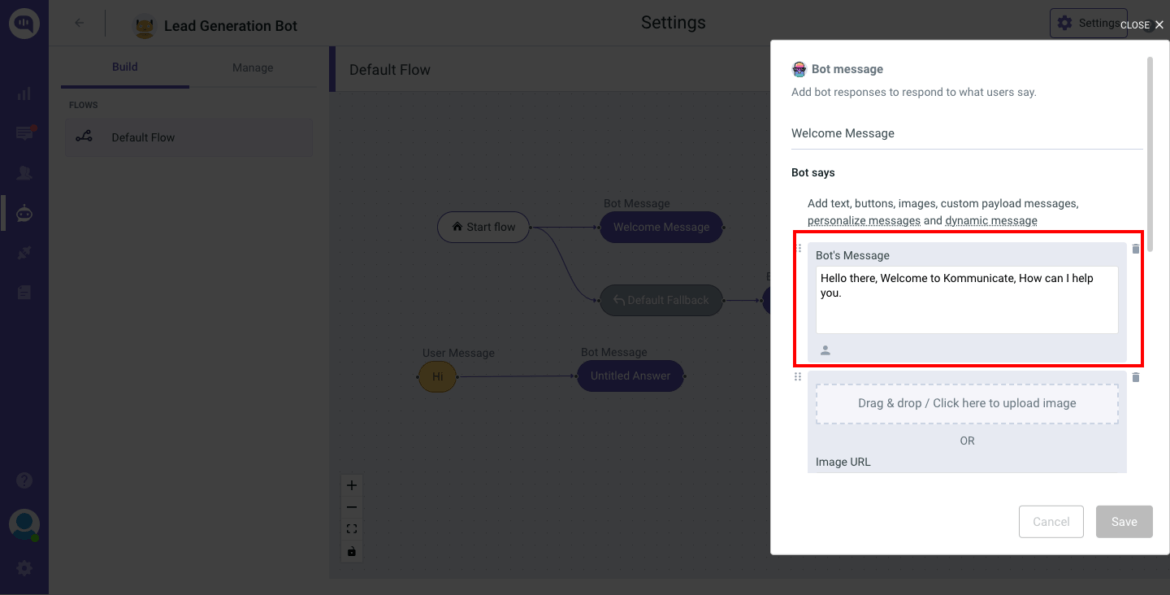Viewport: 1170px width, 595px height.
Task: Switch to the Manage tab
Action: pyautogui.click(x=251, y=67)
